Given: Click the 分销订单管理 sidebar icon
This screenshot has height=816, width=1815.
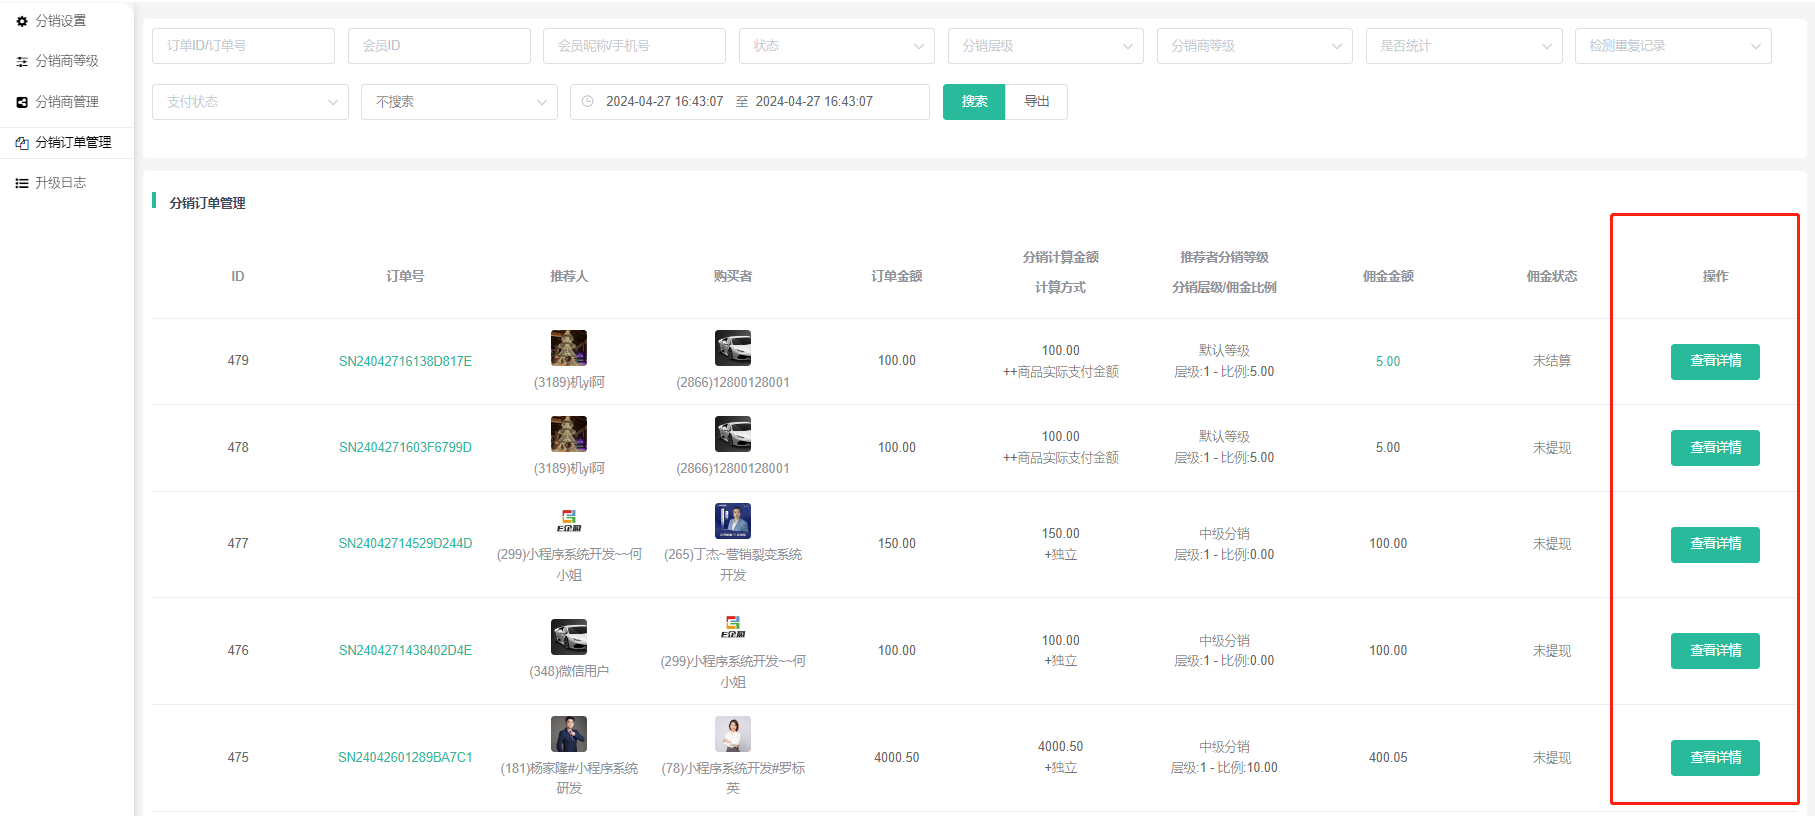Looking at the screenshot, I should coord(22,143).
